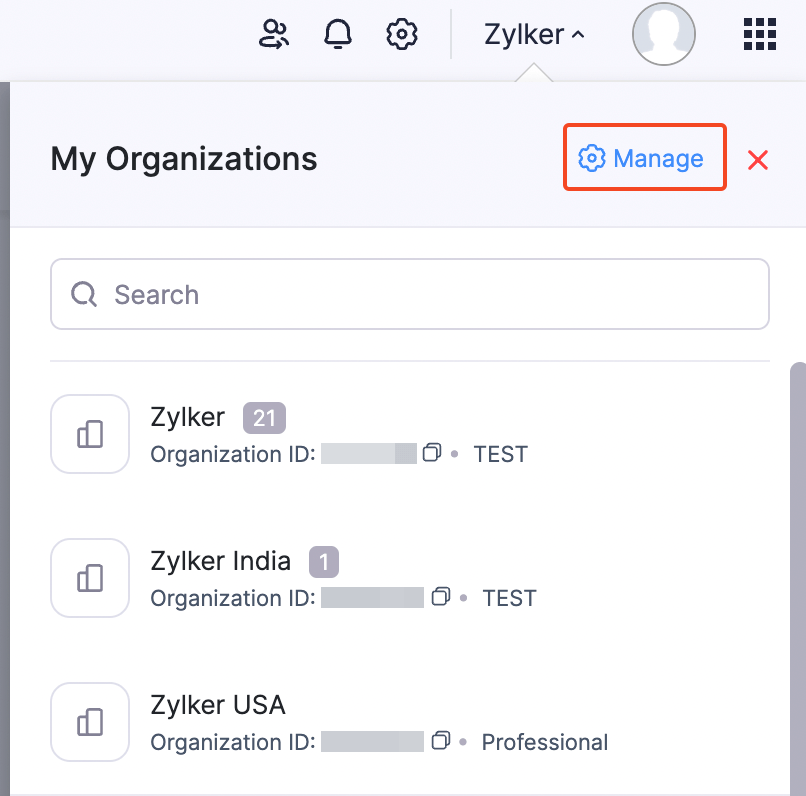Open the profile avatar menu
Image resolution: width=806 pixels, height=796 pixels.
pyautogui.click(x=663, y=33)
